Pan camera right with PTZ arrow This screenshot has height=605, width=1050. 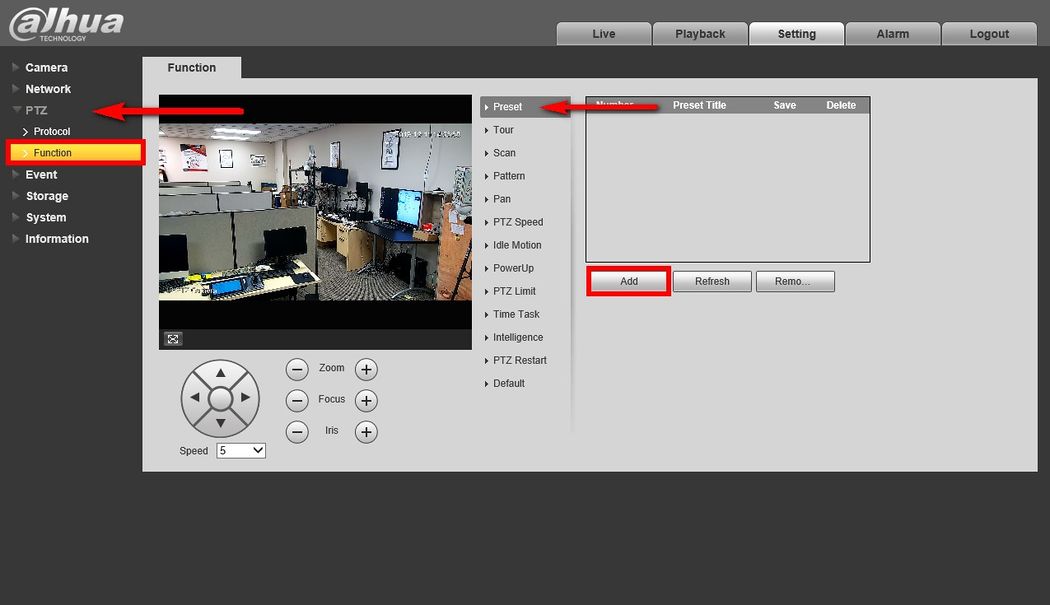[x=246, y=398]
